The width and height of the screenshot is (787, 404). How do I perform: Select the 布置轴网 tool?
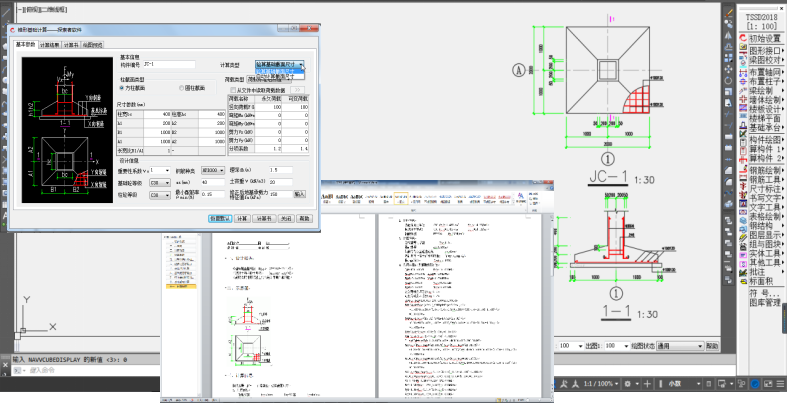(764, 72)
